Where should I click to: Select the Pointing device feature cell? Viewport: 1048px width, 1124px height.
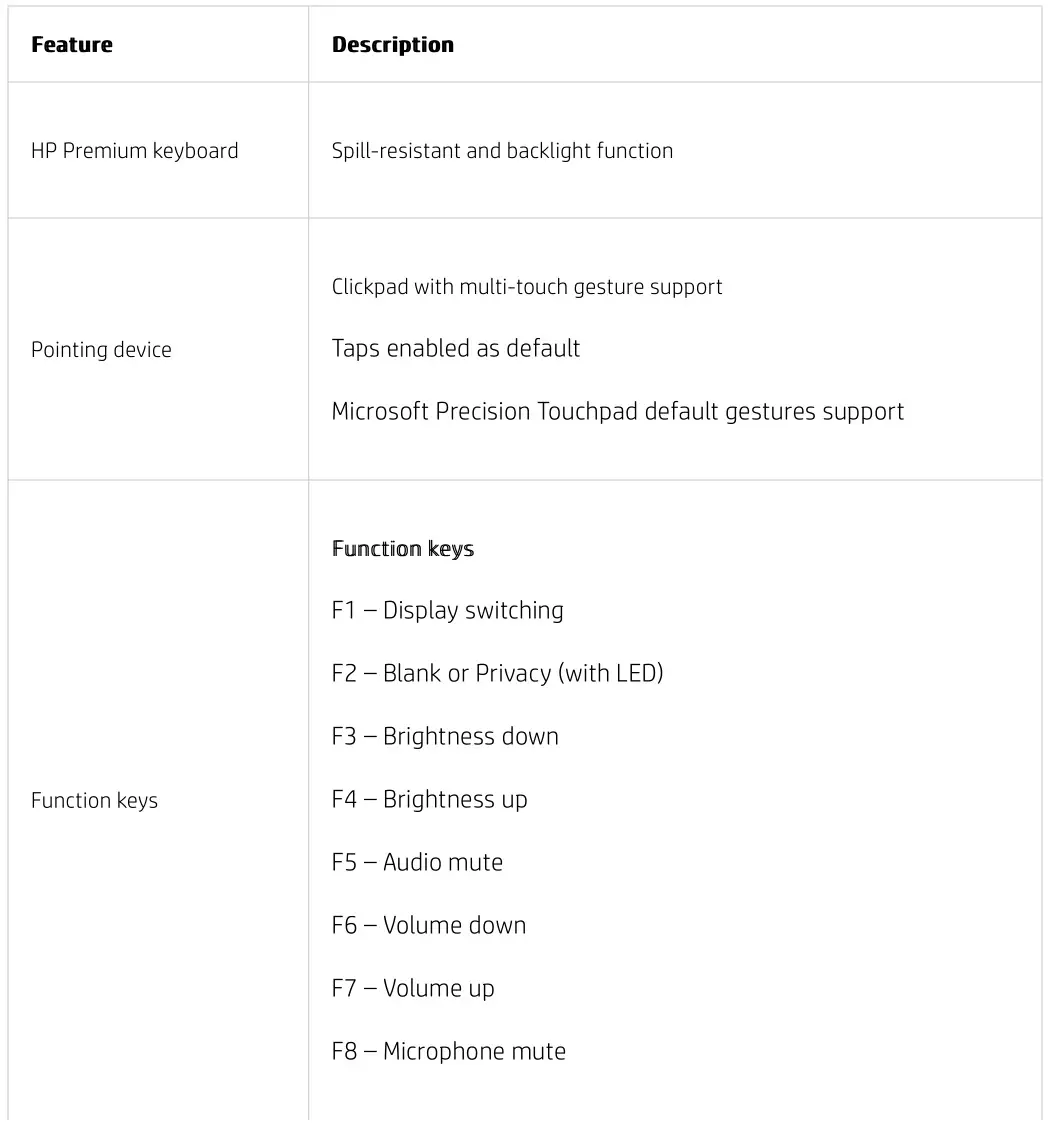pos(101,350)
